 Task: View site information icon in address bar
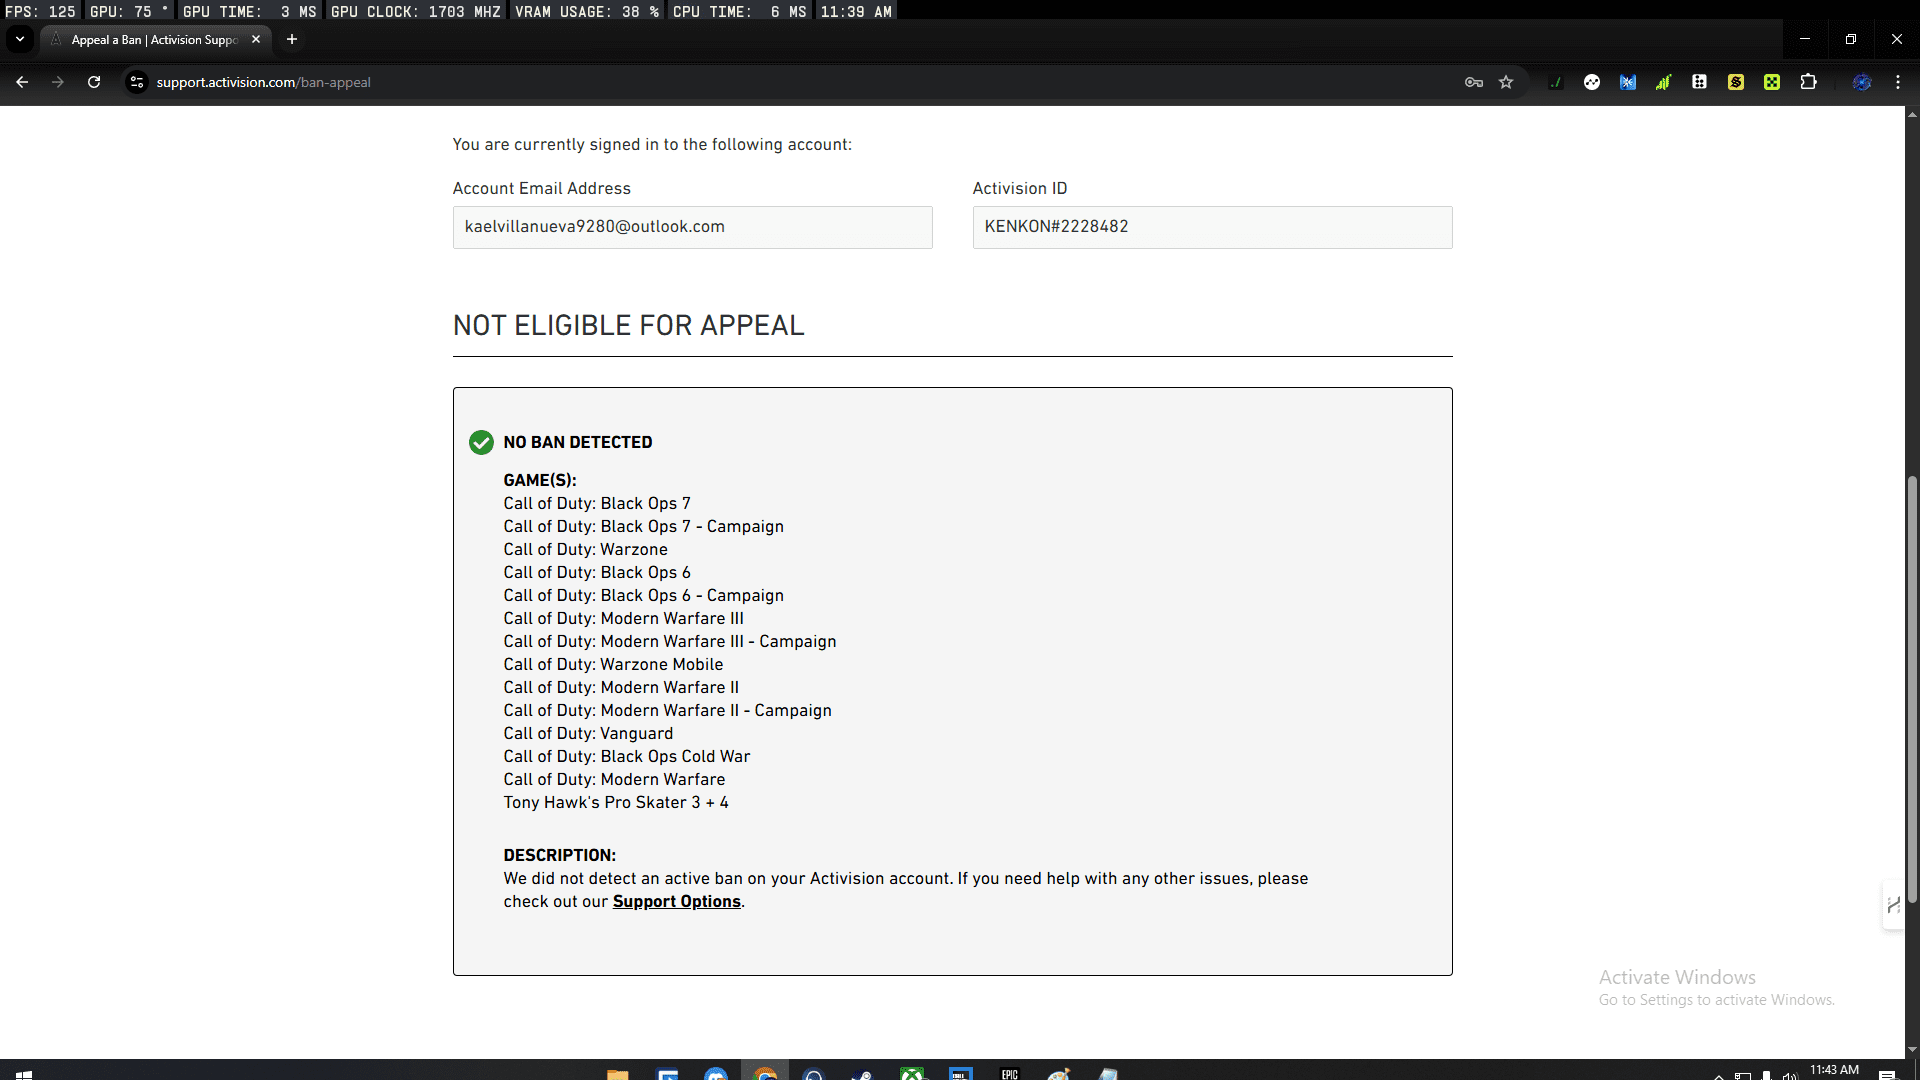137,82
